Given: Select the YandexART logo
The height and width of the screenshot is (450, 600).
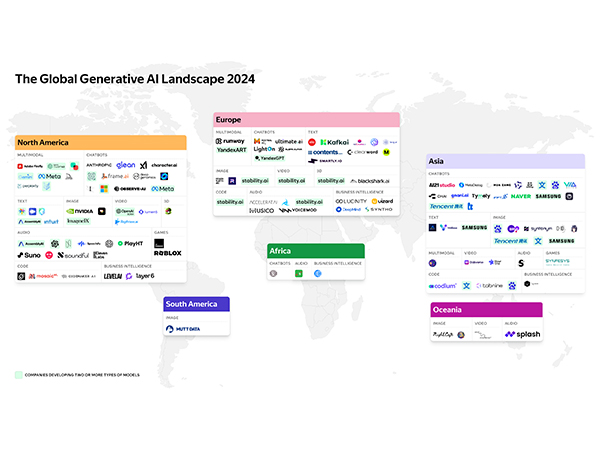Looking at the screenshot, I should [x=232, y=150].
